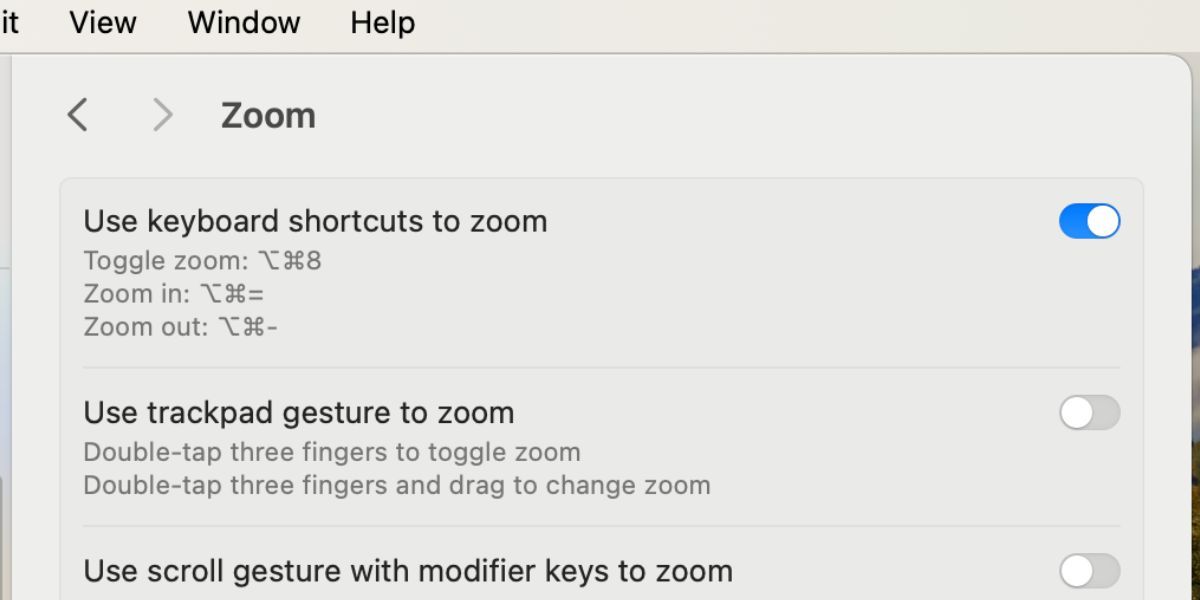Click the Toggle zoom shortcut text
1200x600 pixels.
coord(202,261)
